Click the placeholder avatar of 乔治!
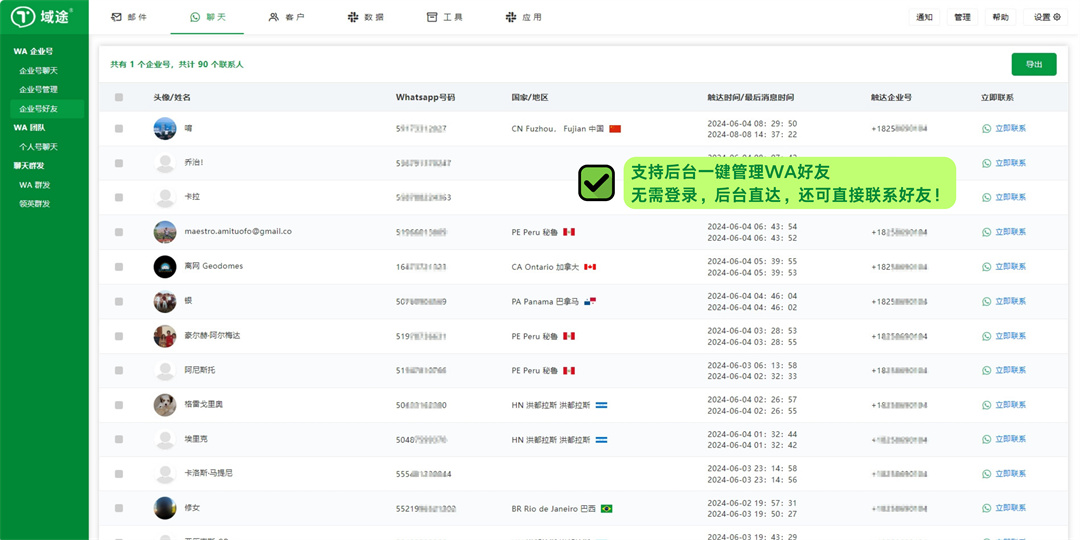The height and width of the screenshot is (540, 1080). click(165, 163)
